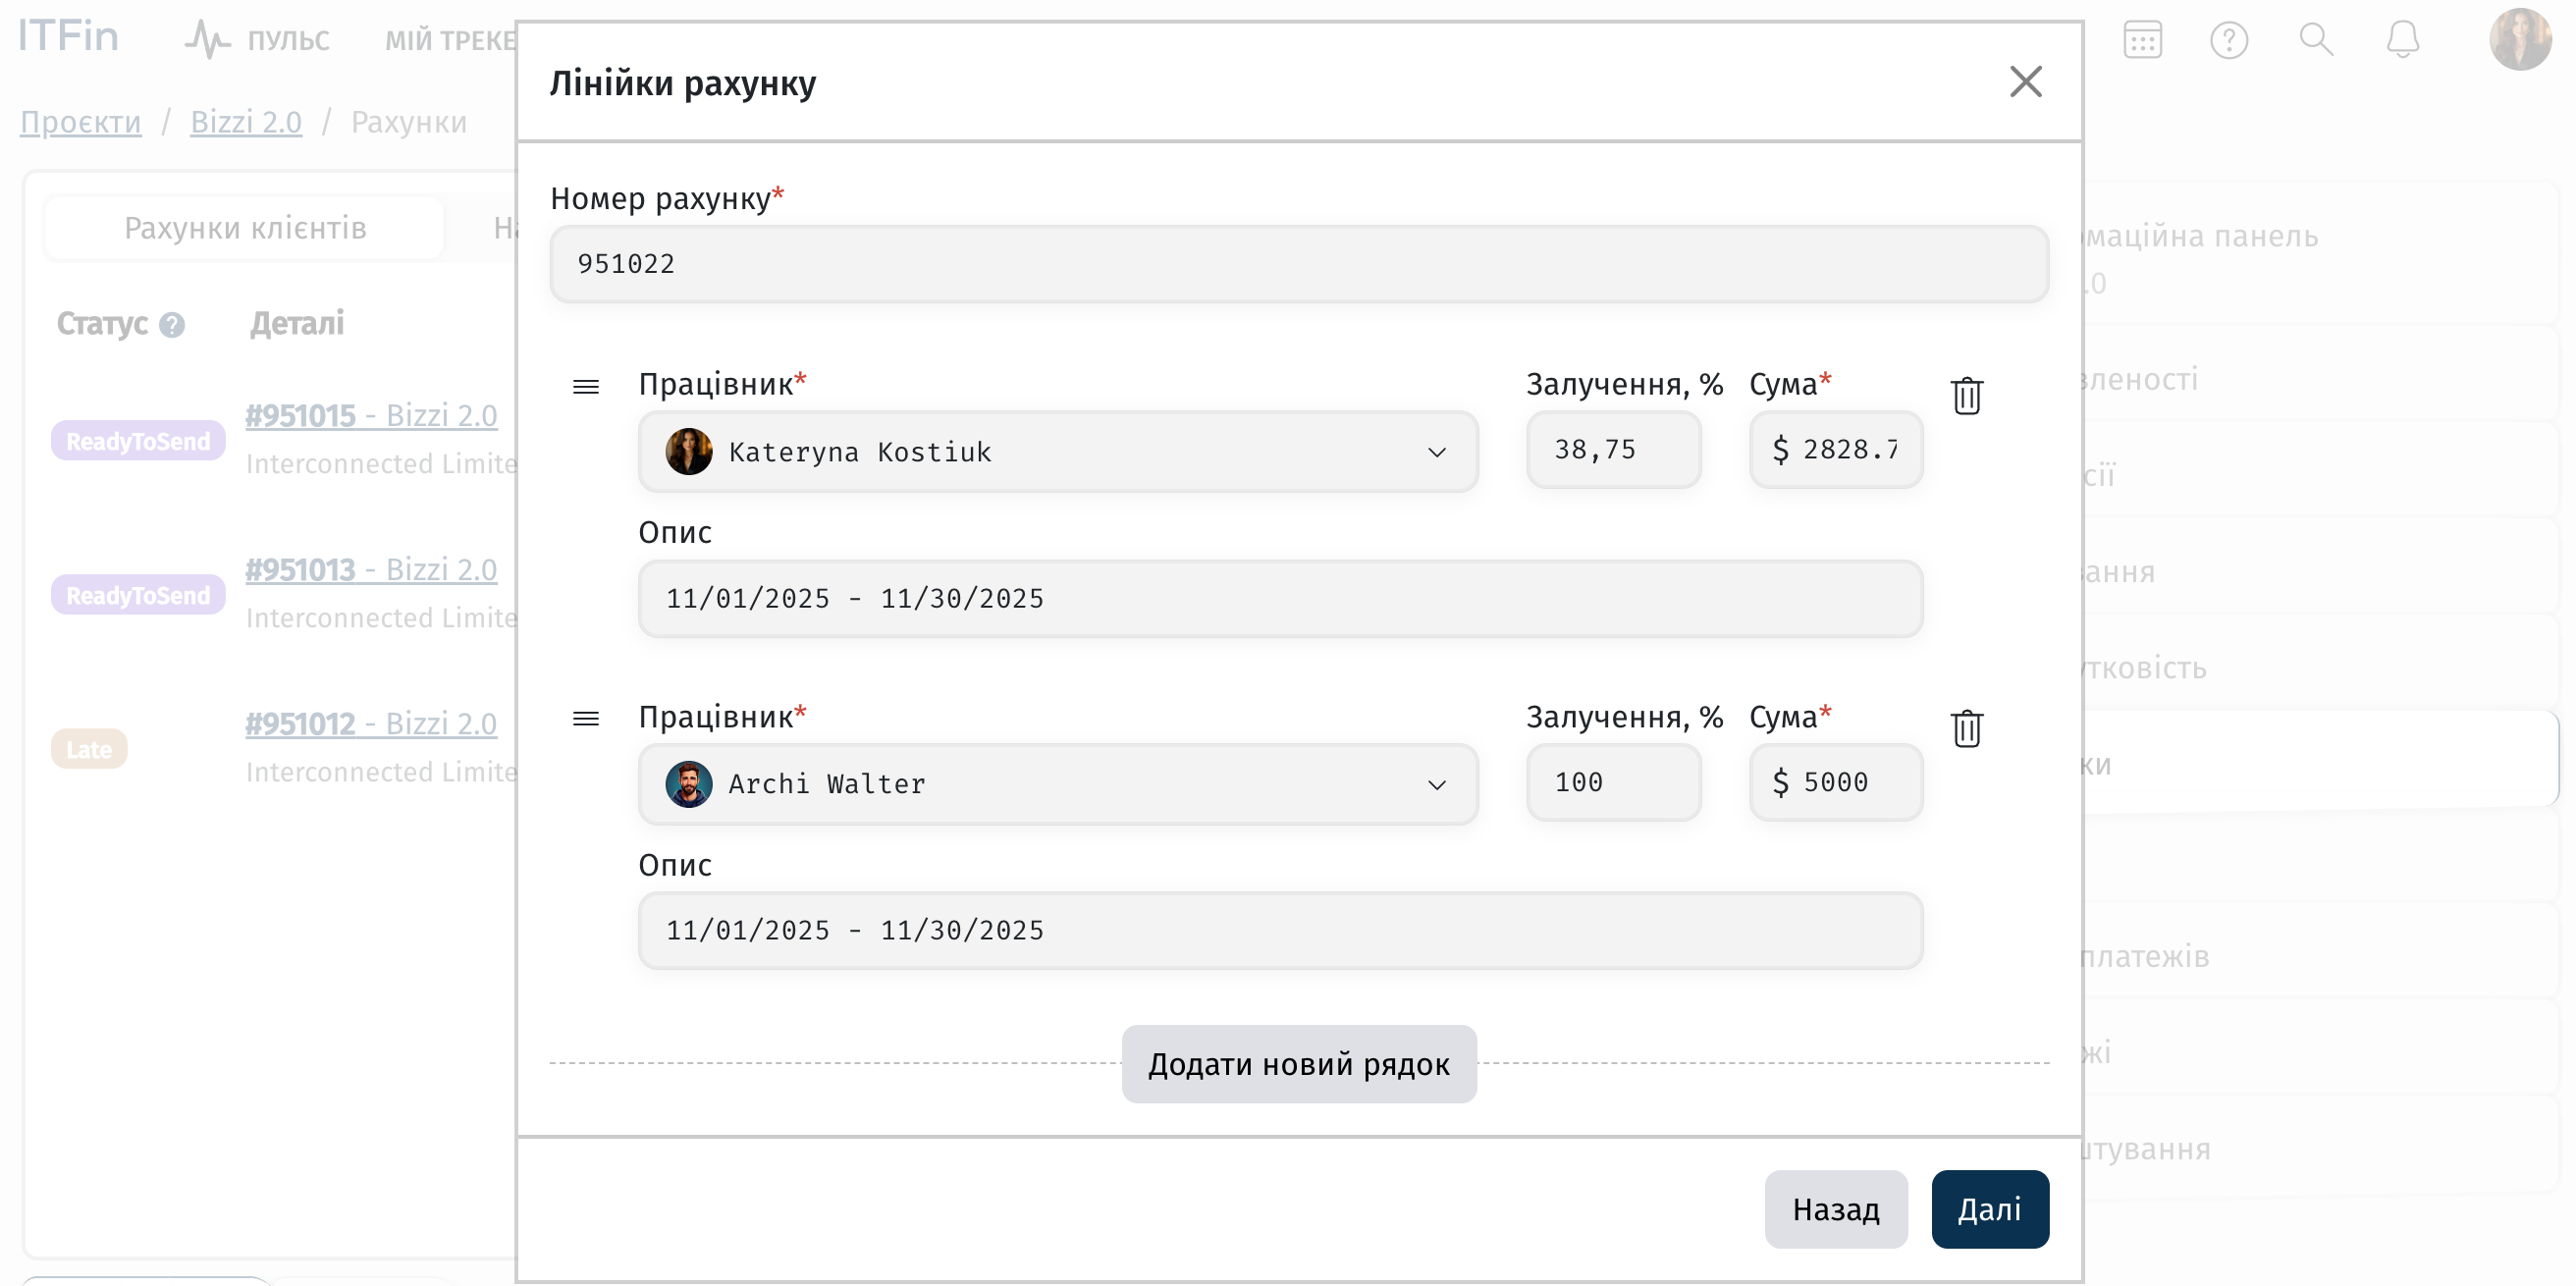Focus the Номер рахунку input field

(x=1298, y=264)
